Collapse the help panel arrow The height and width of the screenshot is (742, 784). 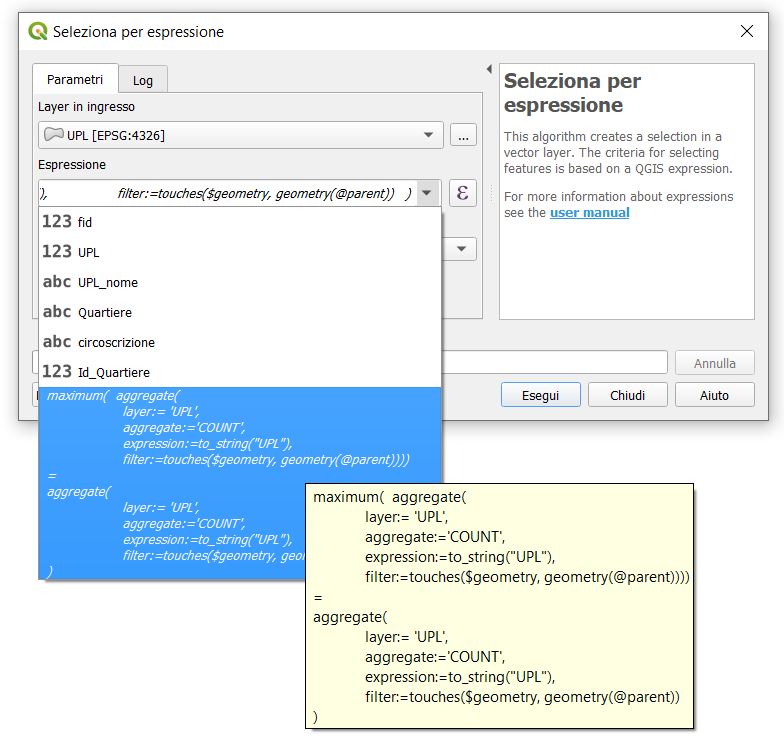click(489, 70)
